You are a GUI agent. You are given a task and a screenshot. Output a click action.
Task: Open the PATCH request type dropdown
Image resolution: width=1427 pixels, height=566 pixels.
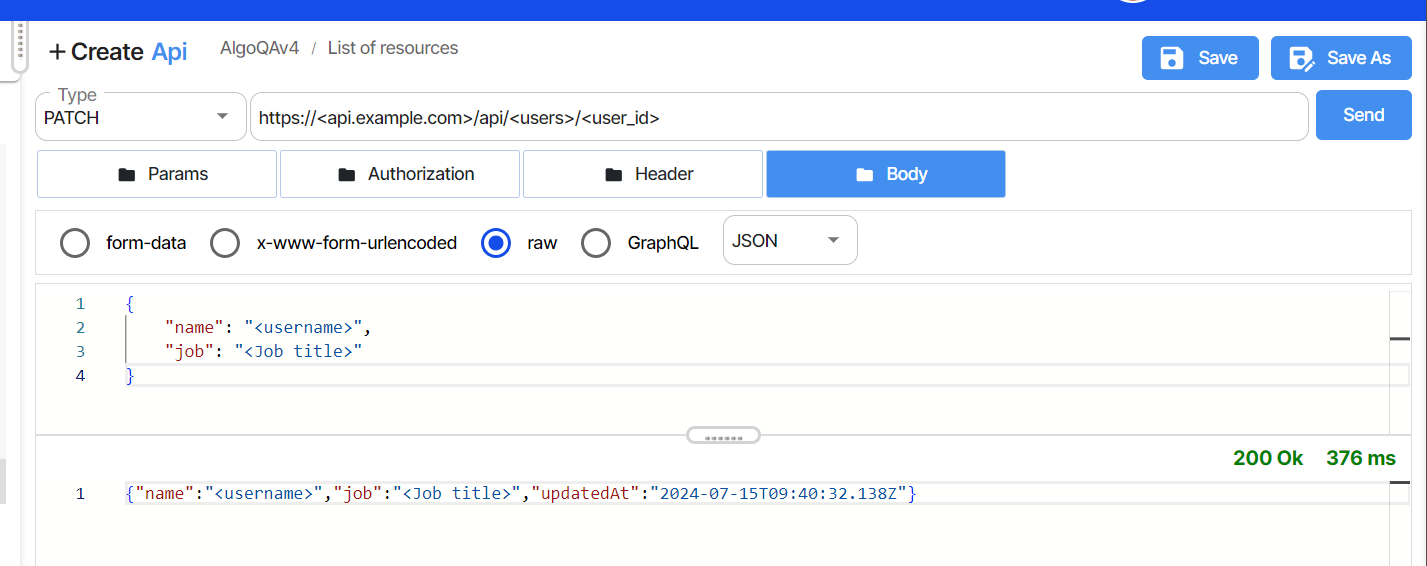(141, 117)
